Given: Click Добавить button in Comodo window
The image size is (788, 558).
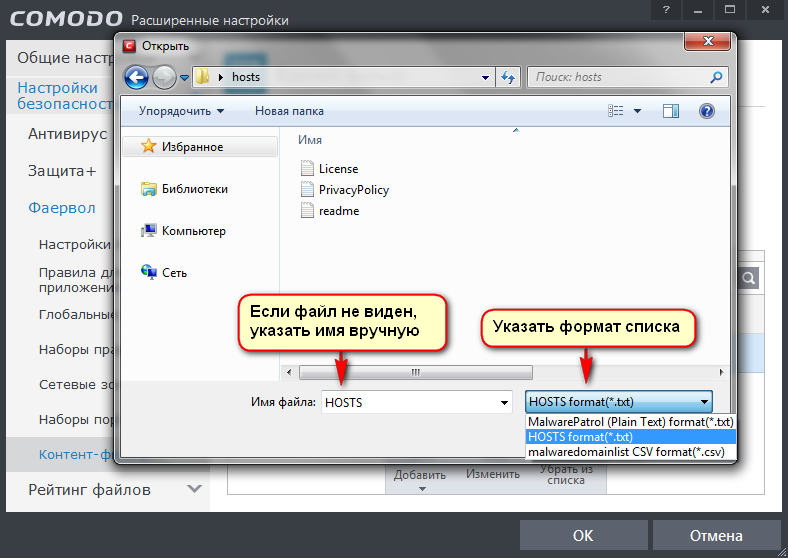Looking at the screenshot, I should click(420, 479).
